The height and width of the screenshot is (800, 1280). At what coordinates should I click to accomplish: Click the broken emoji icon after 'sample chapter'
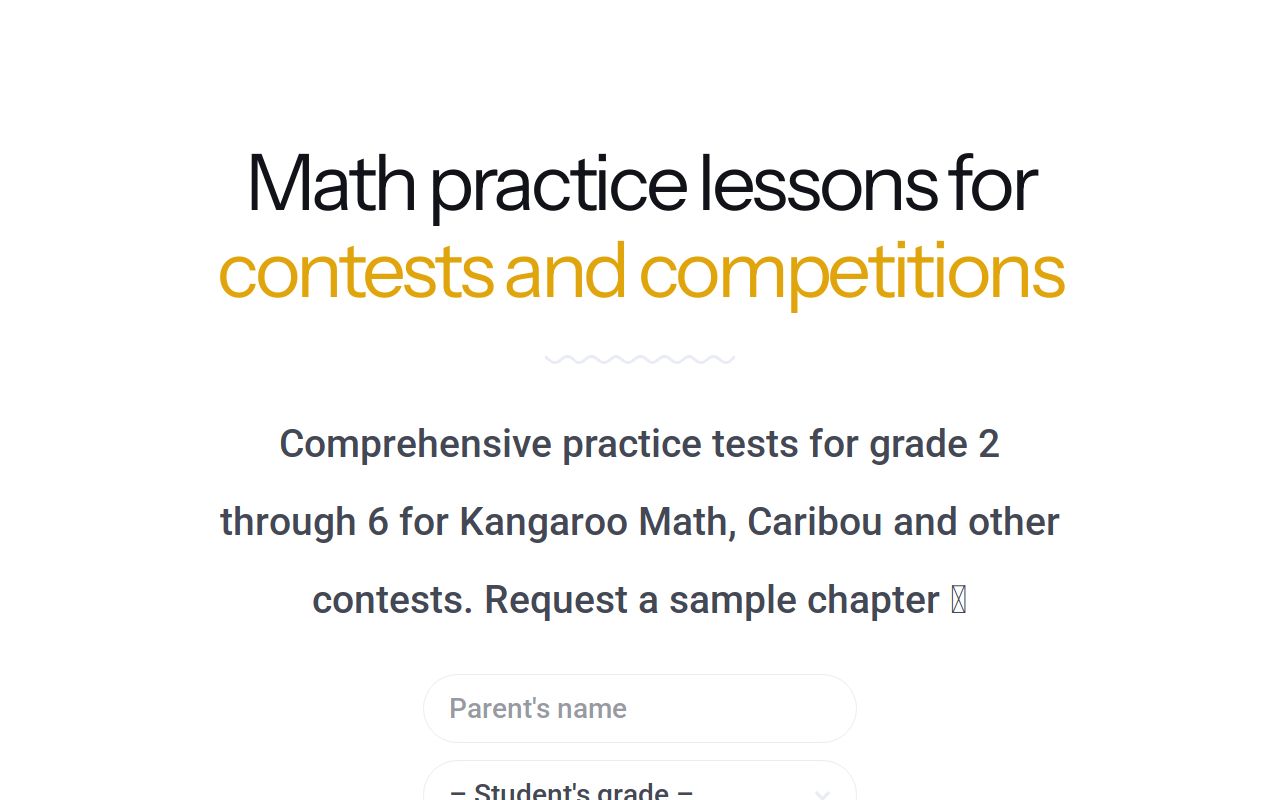coord(961,599)
